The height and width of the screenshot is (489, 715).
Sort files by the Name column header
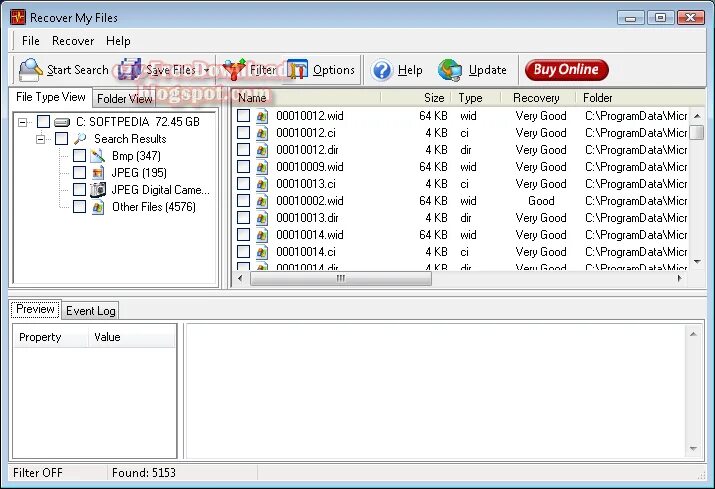(306, 98)
